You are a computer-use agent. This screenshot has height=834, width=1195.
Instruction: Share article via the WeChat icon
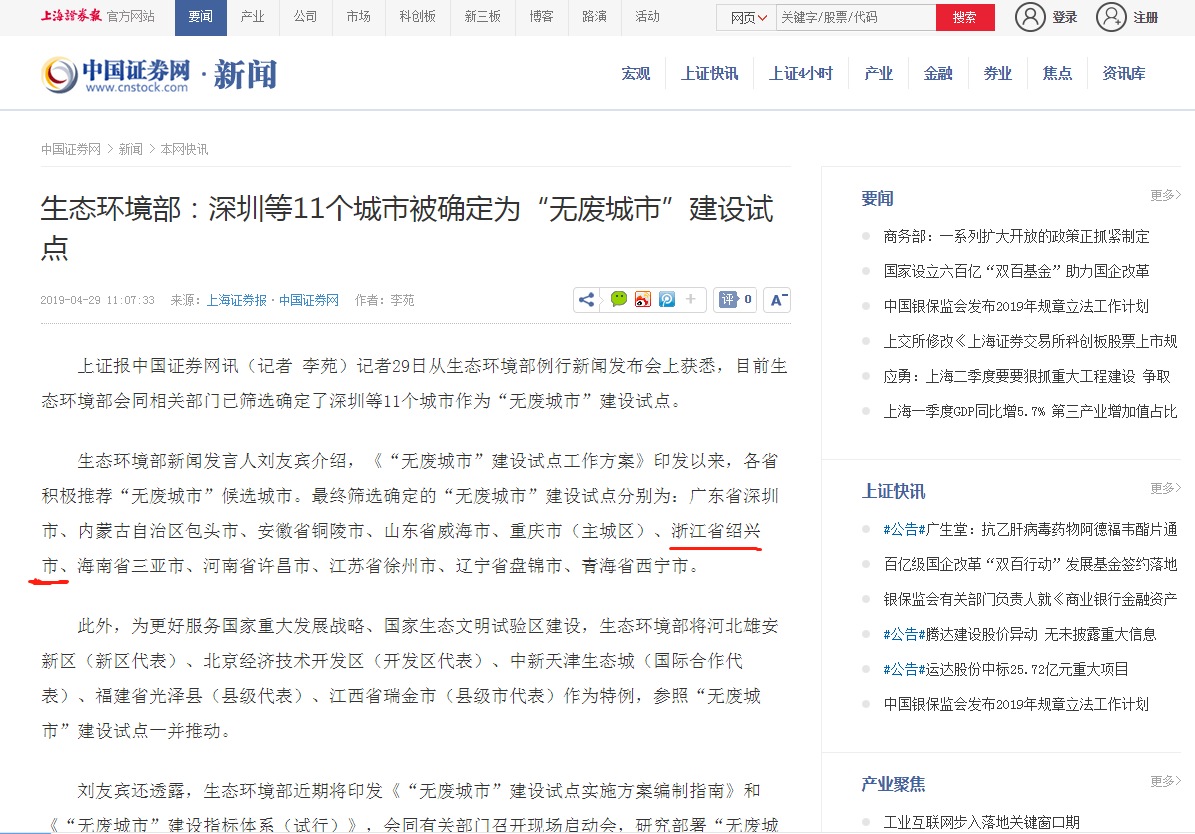[619, 299]
